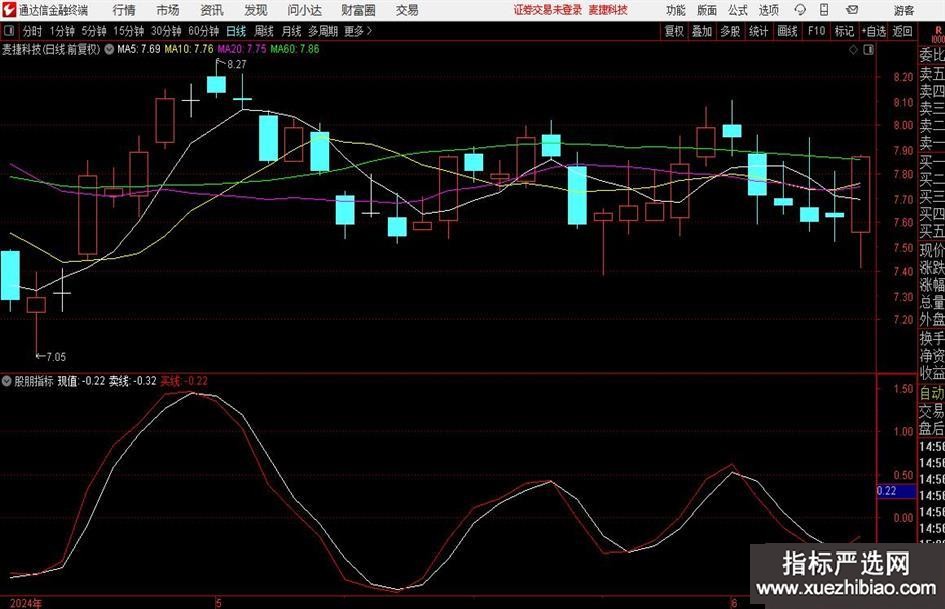Switch to 60分钟 period tab

(203, 31)
